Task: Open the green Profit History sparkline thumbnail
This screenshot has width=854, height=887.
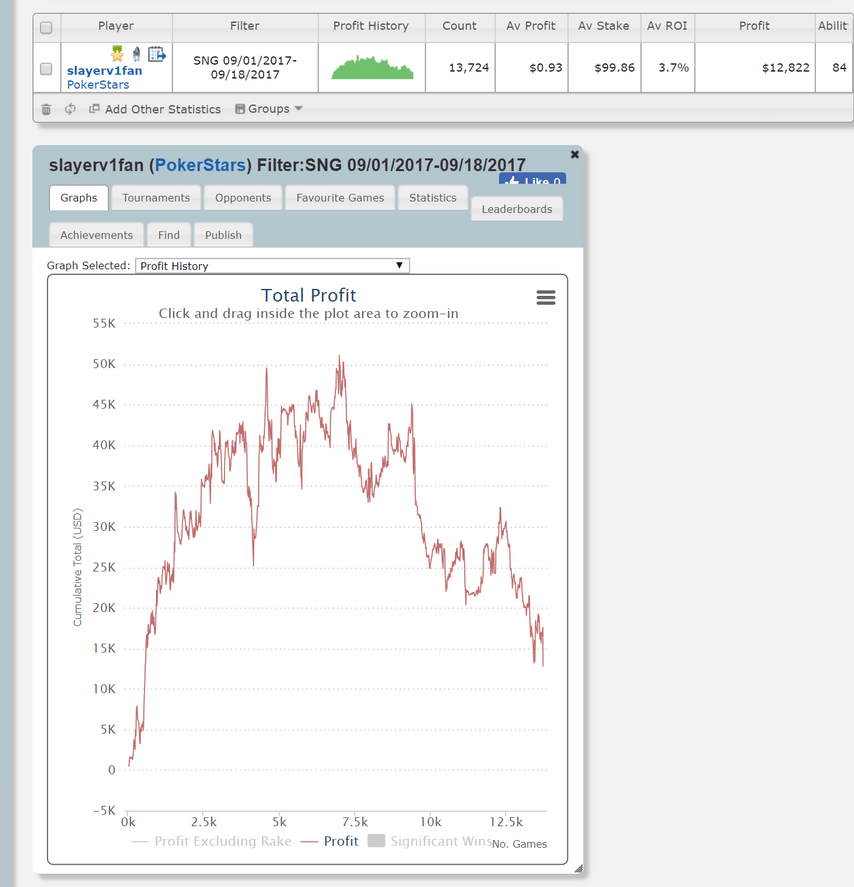Action: point(372,67)
